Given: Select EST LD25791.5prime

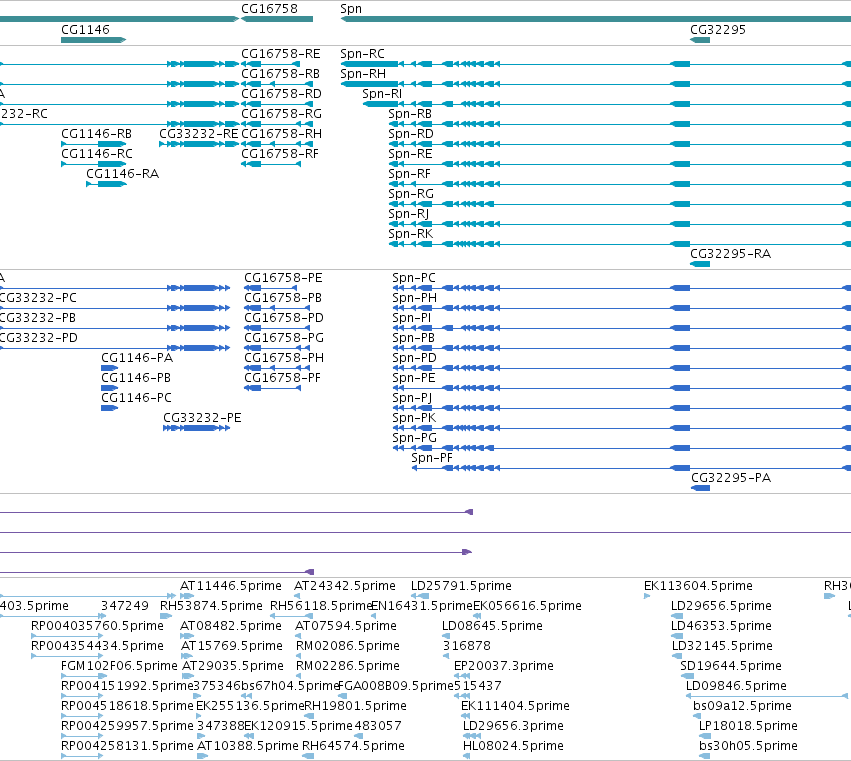Looking at the screenshot, I should 461,586.
